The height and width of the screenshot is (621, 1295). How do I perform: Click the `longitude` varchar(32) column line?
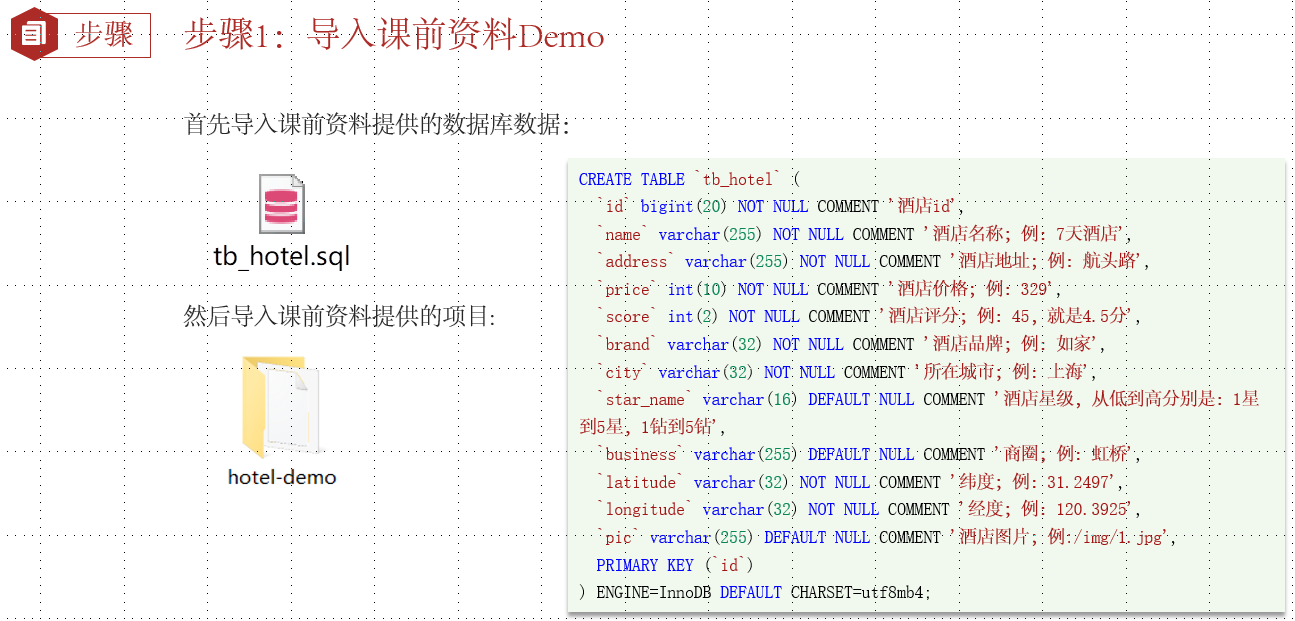pos(867,510)
